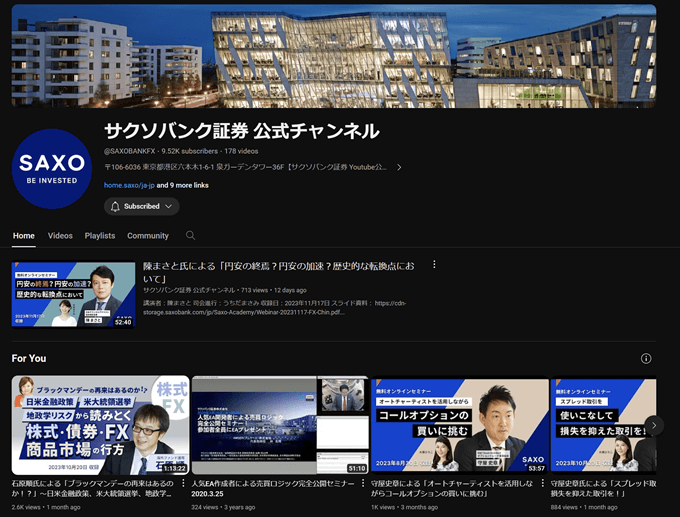Open options menu for 石原順氏 video

(x=183, y=483)
